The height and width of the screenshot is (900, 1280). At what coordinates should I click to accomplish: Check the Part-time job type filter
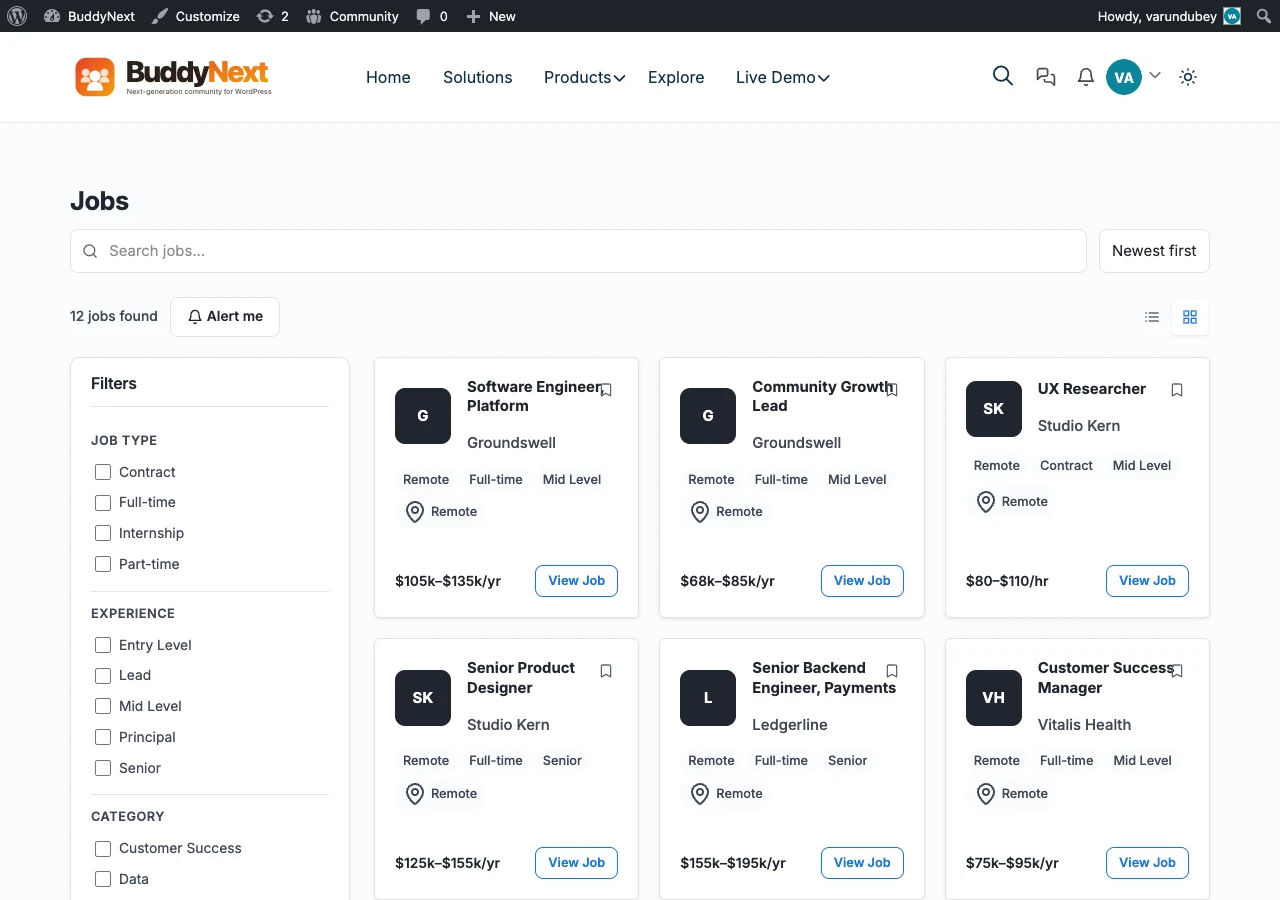[102, 564]
